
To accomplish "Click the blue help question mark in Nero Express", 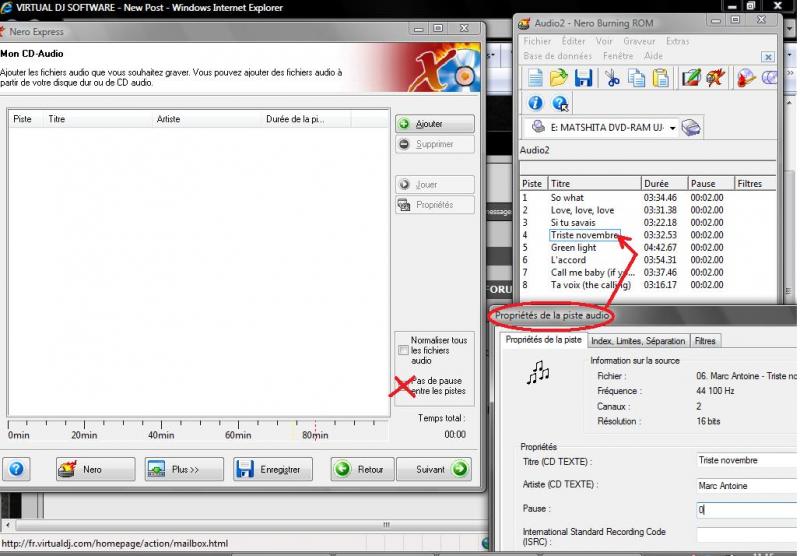I will 19,469.
